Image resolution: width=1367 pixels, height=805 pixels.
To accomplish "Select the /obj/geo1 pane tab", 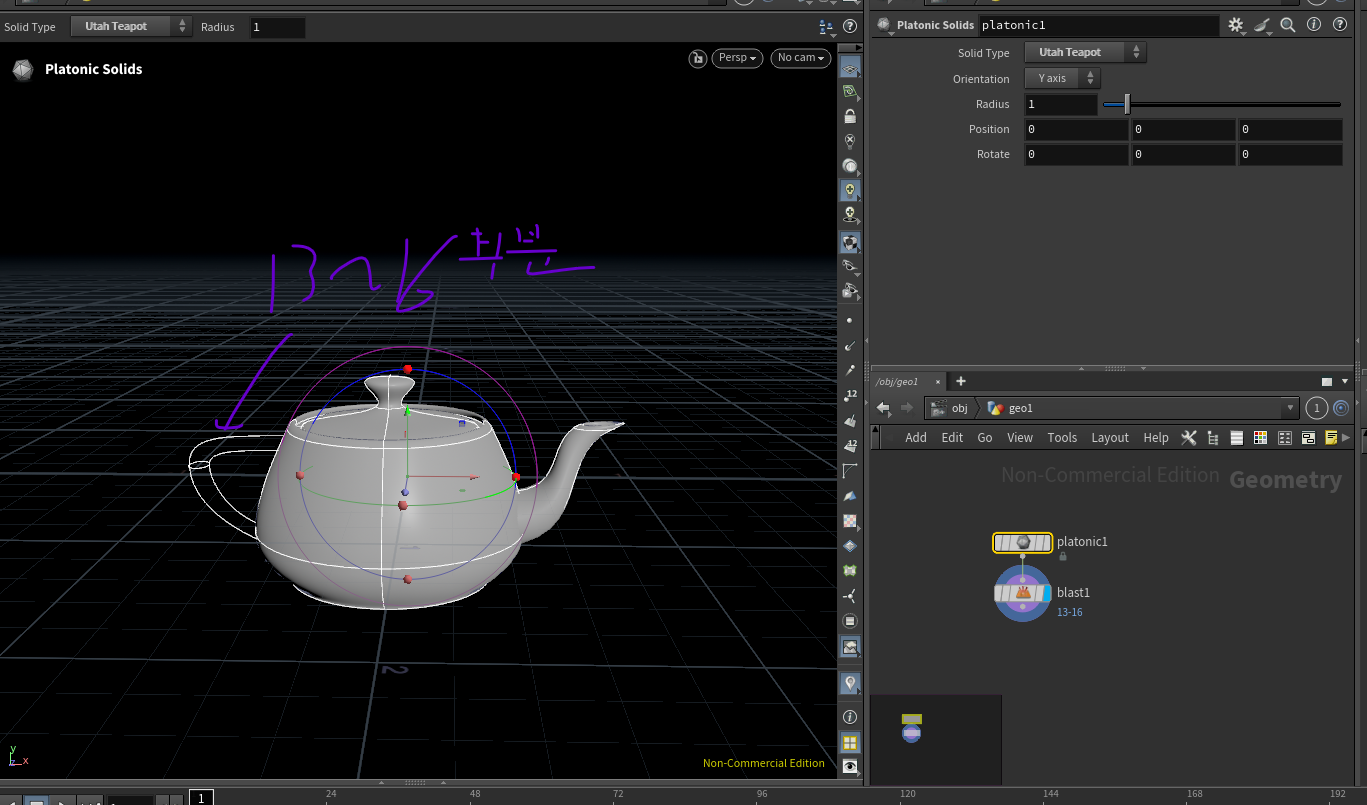I will click(897, 382).
